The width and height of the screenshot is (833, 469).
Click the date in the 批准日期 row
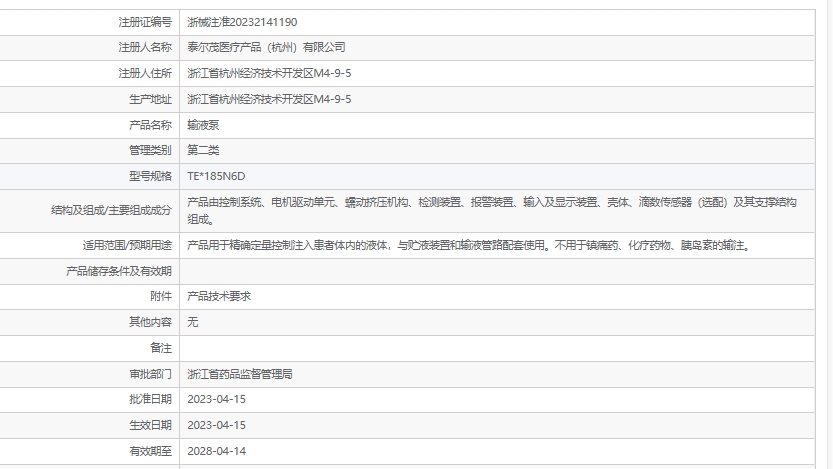tap(216, 399)
